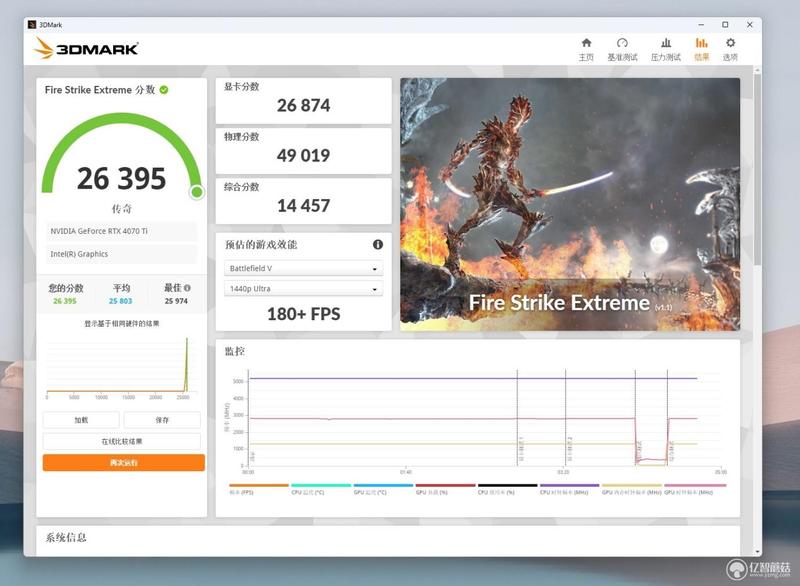800x586 pixels.
Task: Click green validation checkmark beside Fire Strike Extreme
Action: pos(164,90)
